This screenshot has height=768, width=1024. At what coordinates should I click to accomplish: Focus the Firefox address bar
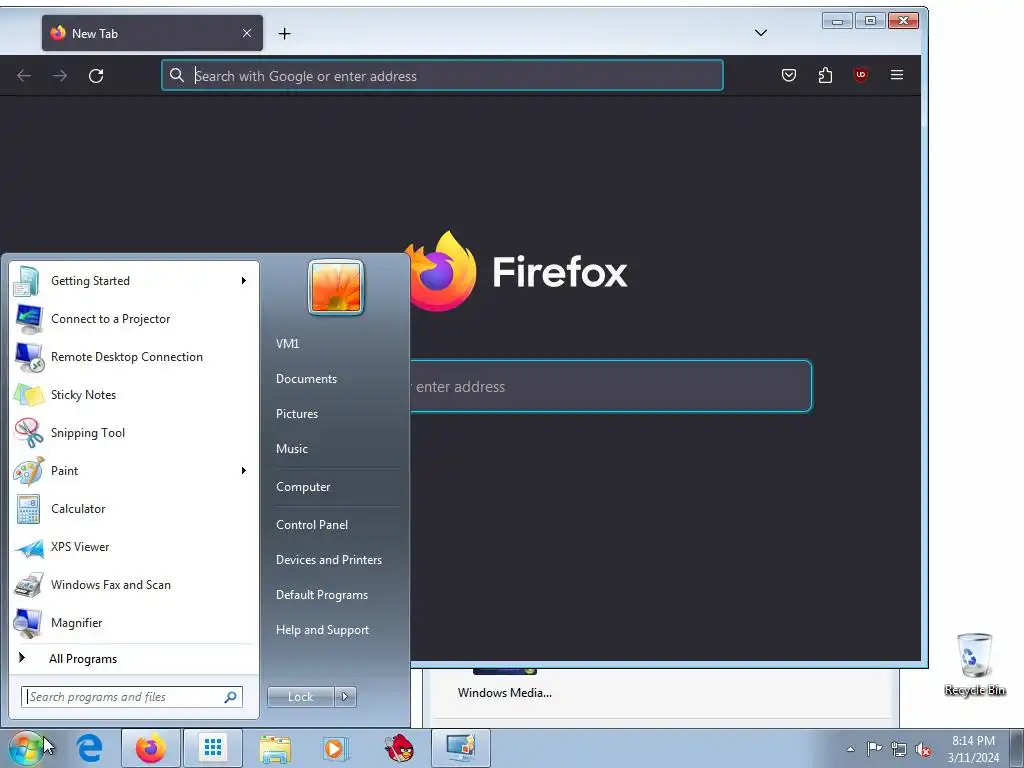point(442,76)
